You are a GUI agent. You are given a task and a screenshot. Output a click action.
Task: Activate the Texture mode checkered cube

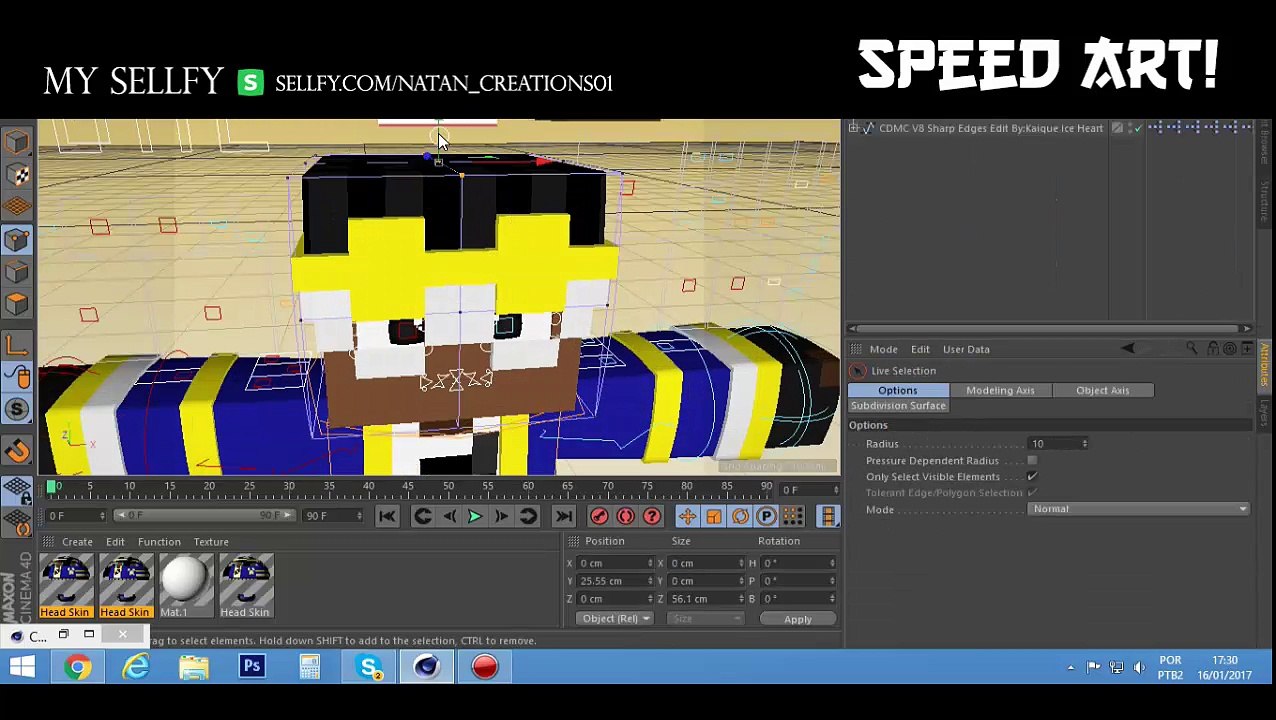click(17, 175)
